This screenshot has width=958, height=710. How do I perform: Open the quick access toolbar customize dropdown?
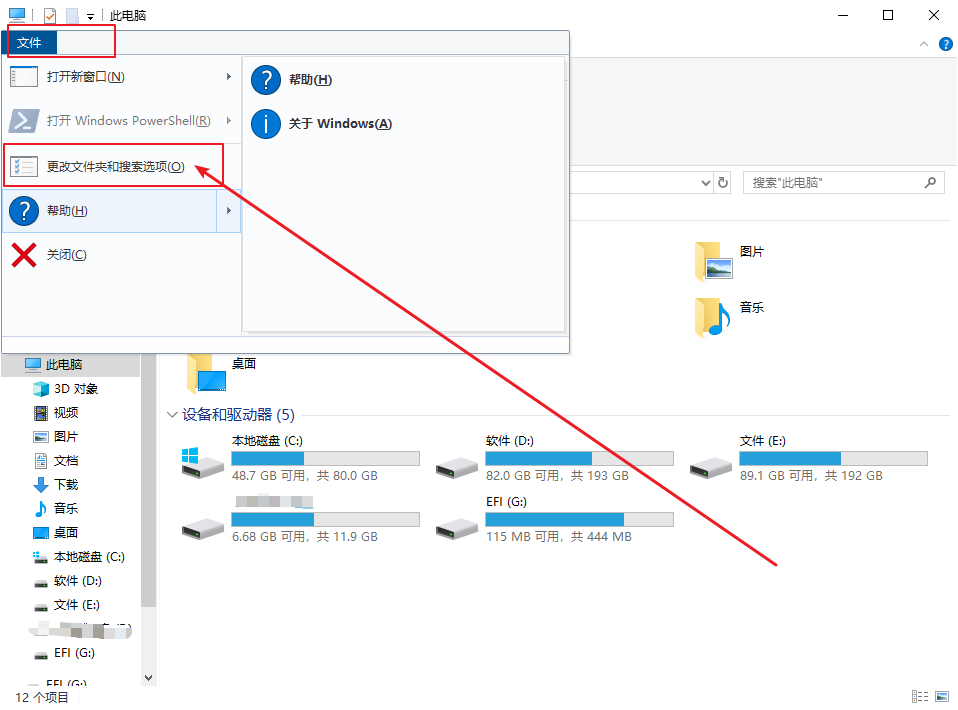pyautogui.click(x=91, y=16)
